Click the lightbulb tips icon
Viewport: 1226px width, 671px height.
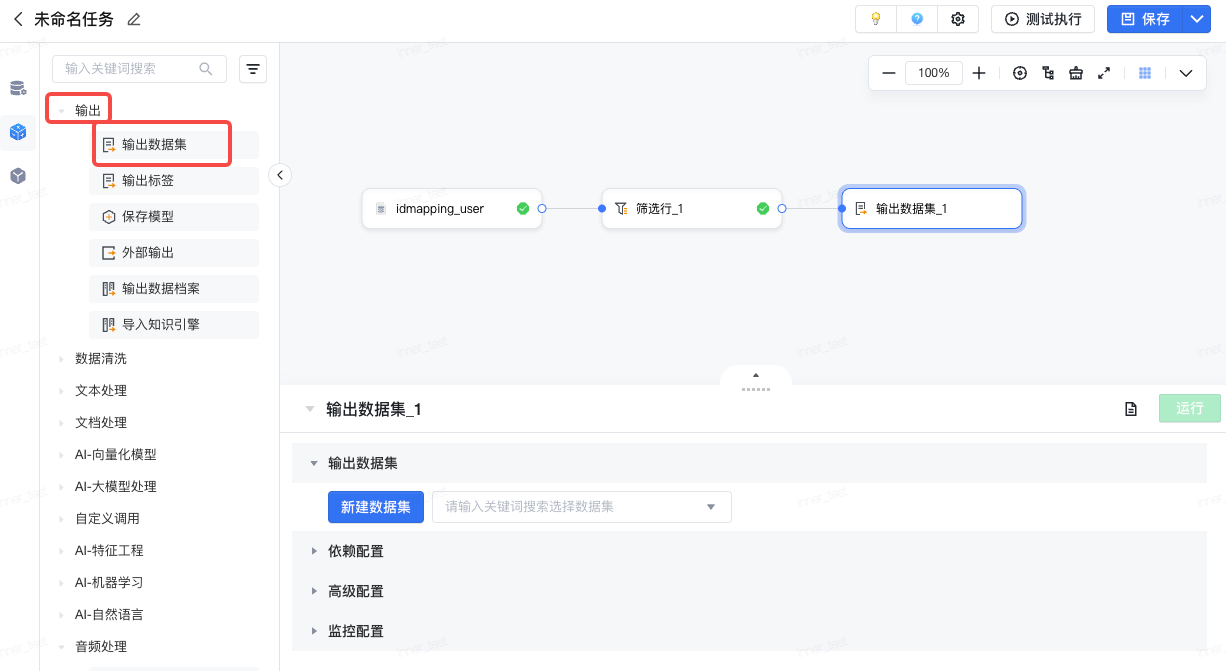click(x=876, y=19)
